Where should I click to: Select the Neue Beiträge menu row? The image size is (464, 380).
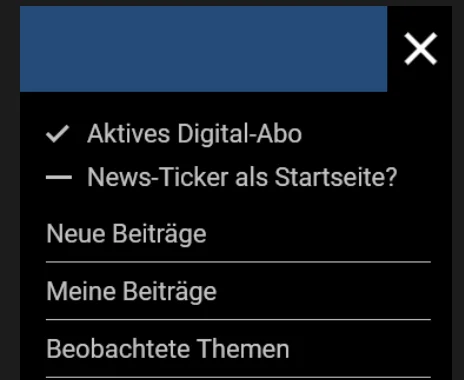(238, 234)
